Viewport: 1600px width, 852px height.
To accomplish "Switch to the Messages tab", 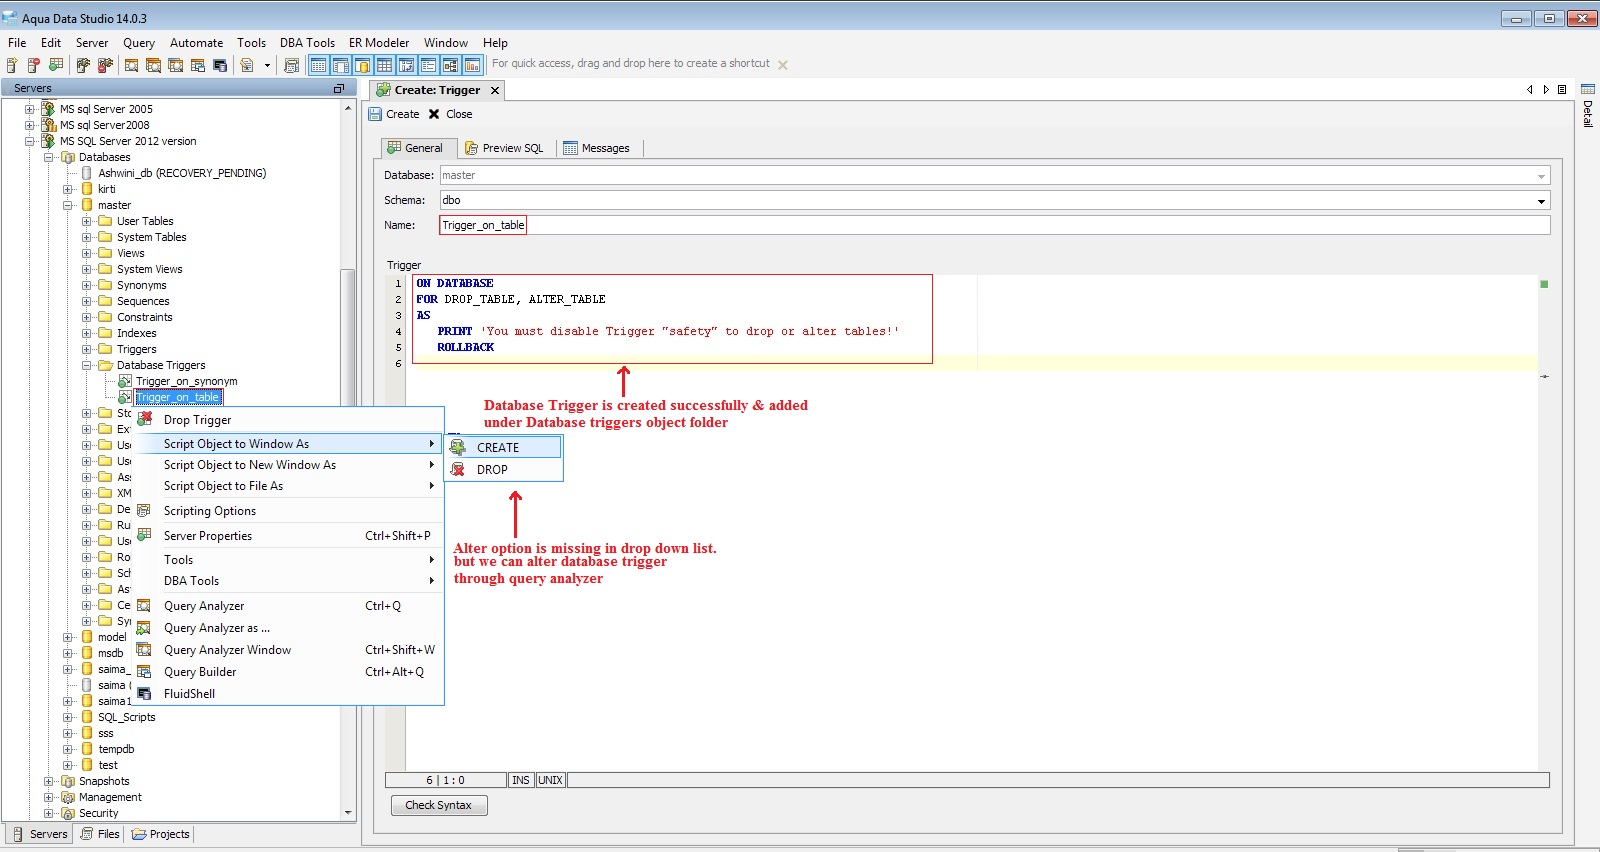I will pos(597,148).
